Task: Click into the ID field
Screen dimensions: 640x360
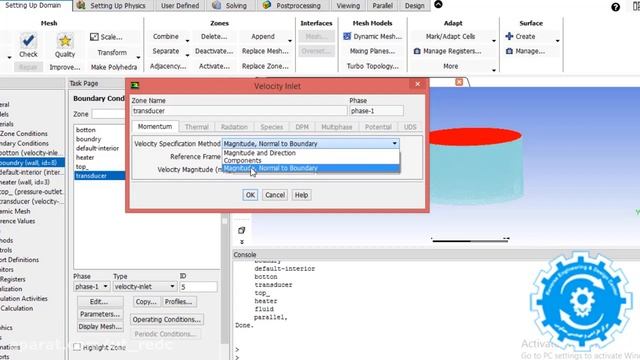Action: pyautogui.click(x=198, y=287)
